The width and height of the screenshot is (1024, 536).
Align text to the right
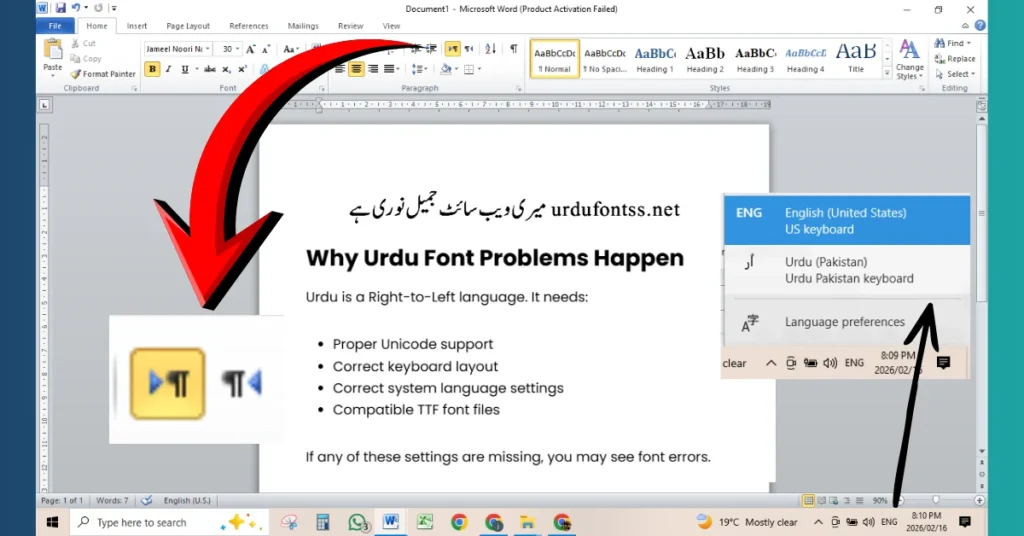pos(373,69)
